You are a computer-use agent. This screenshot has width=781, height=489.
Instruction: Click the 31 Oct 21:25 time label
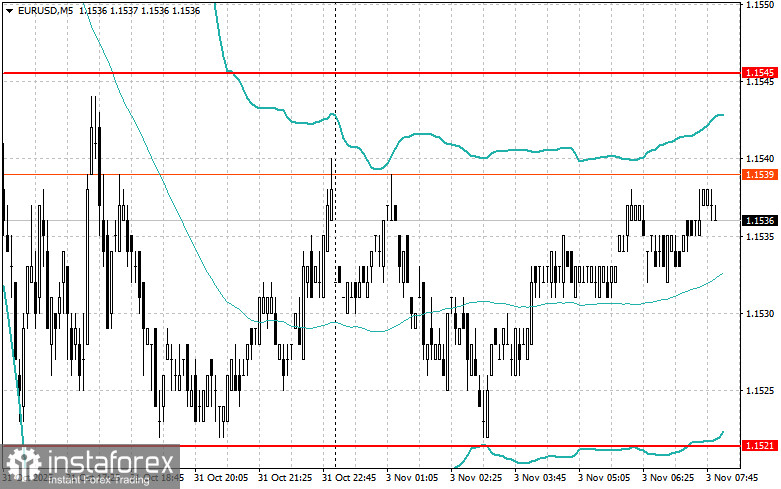(x=285, y=478)
